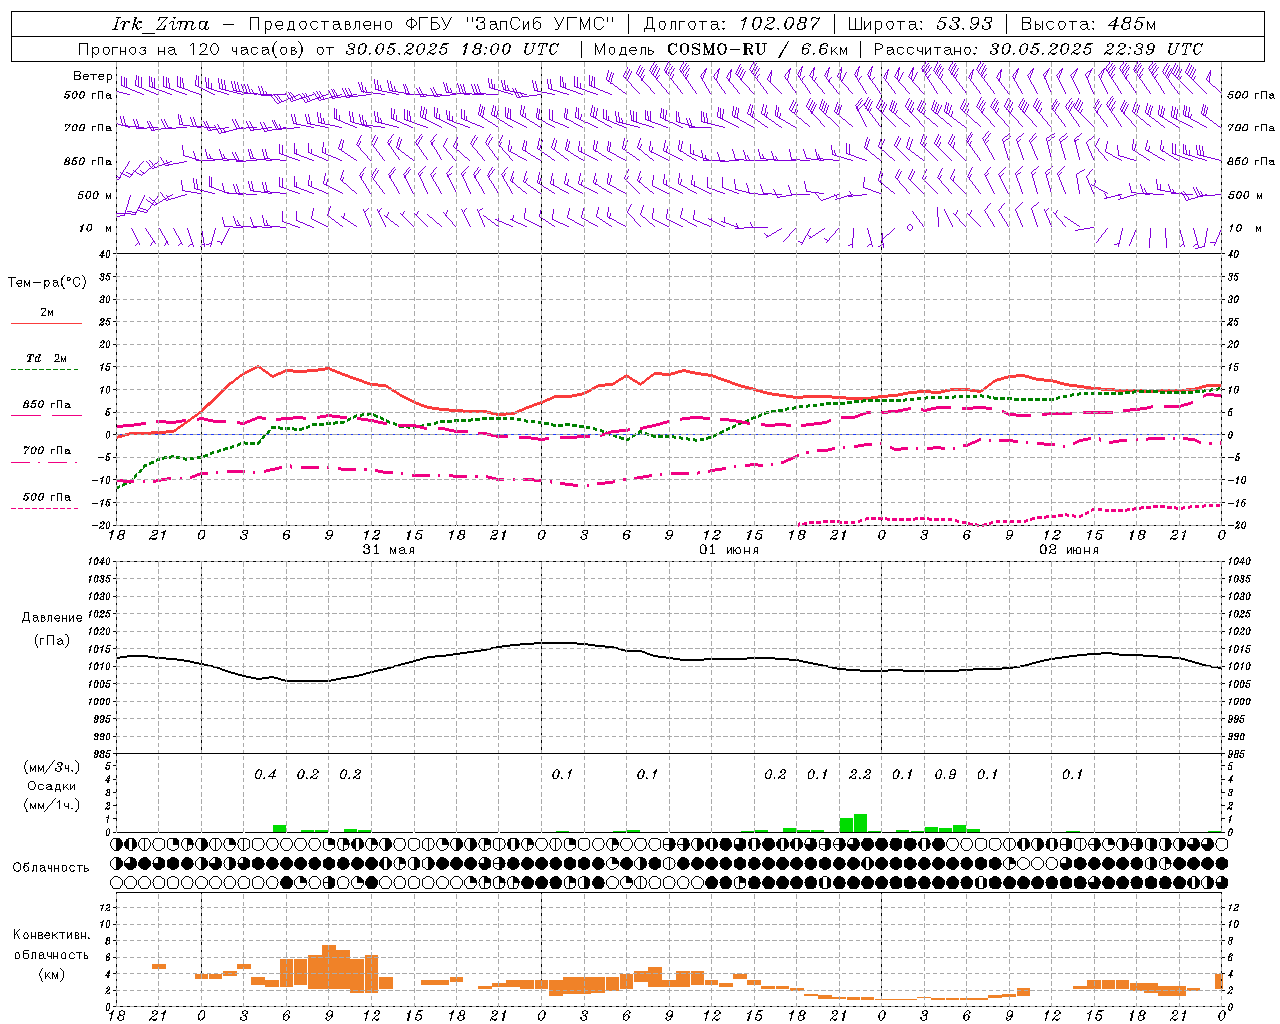Click the red solid 2м temperature legend line

[x=46, y=323]
